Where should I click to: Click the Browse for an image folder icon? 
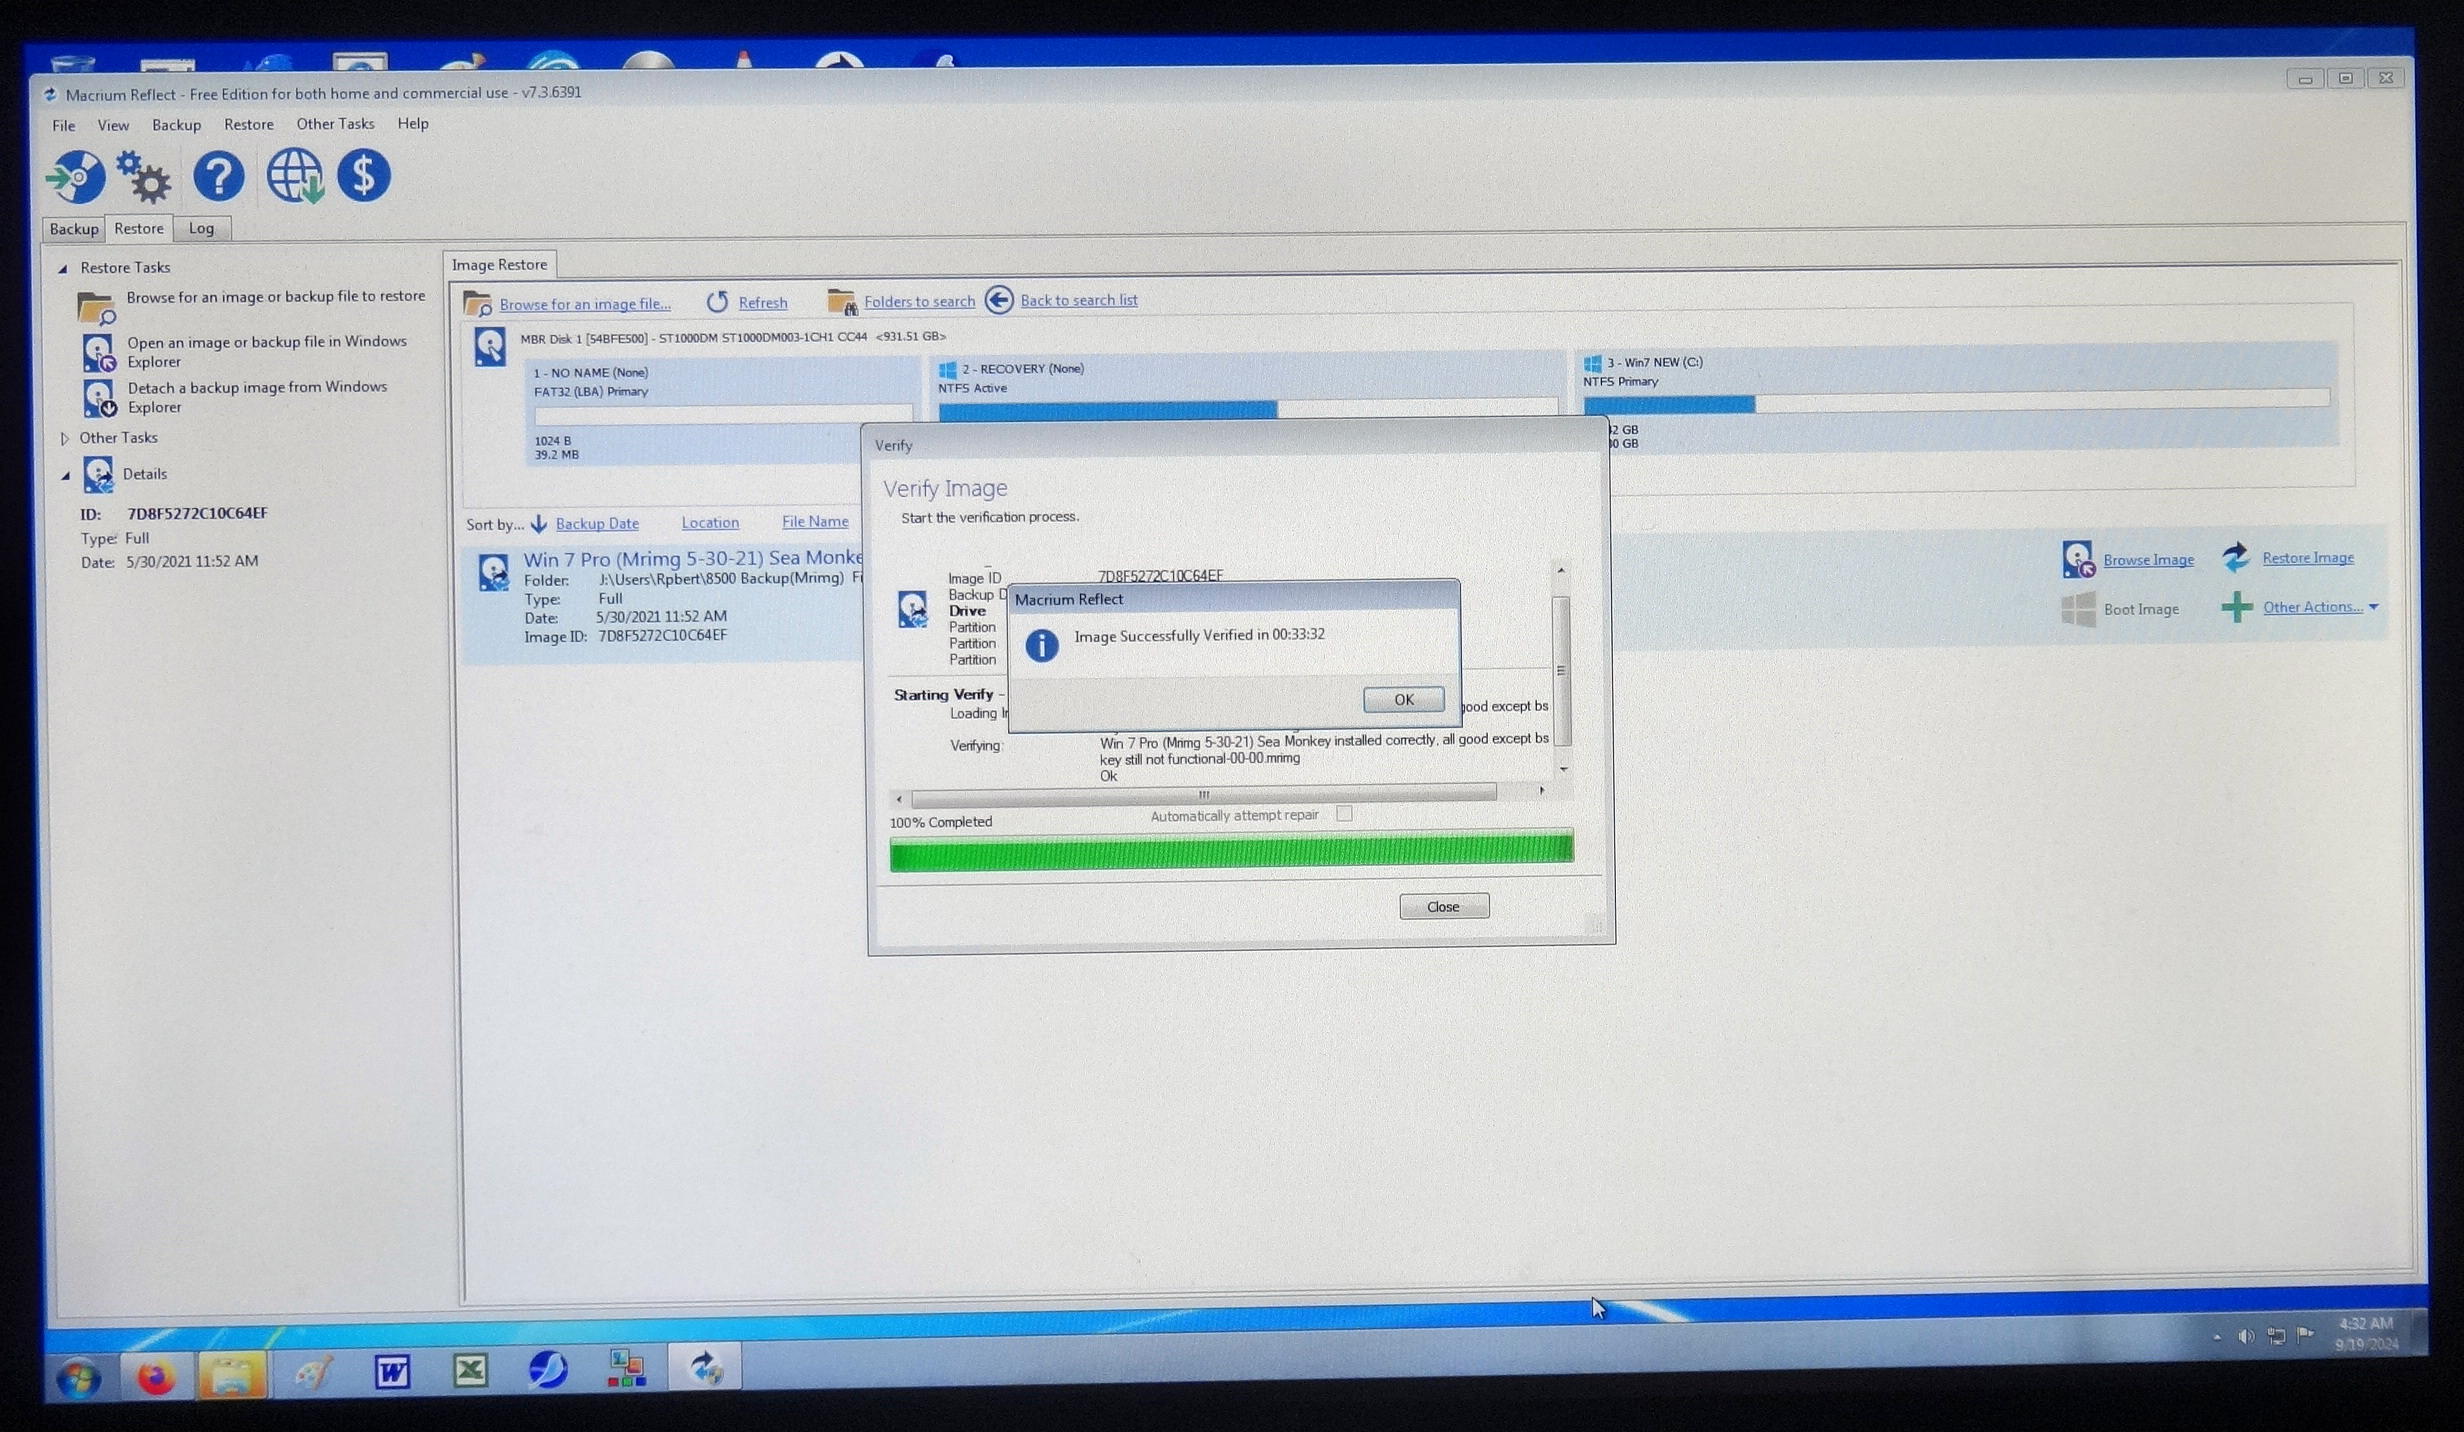pos(96,306)
